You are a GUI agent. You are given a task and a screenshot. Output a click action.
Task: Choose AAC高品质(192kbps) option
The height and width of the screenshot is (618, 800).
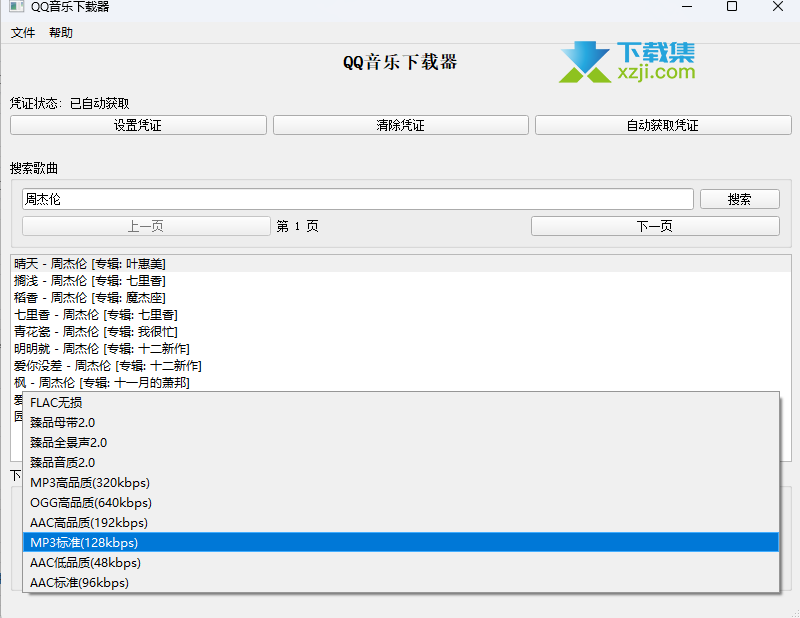tap(401, 523)
